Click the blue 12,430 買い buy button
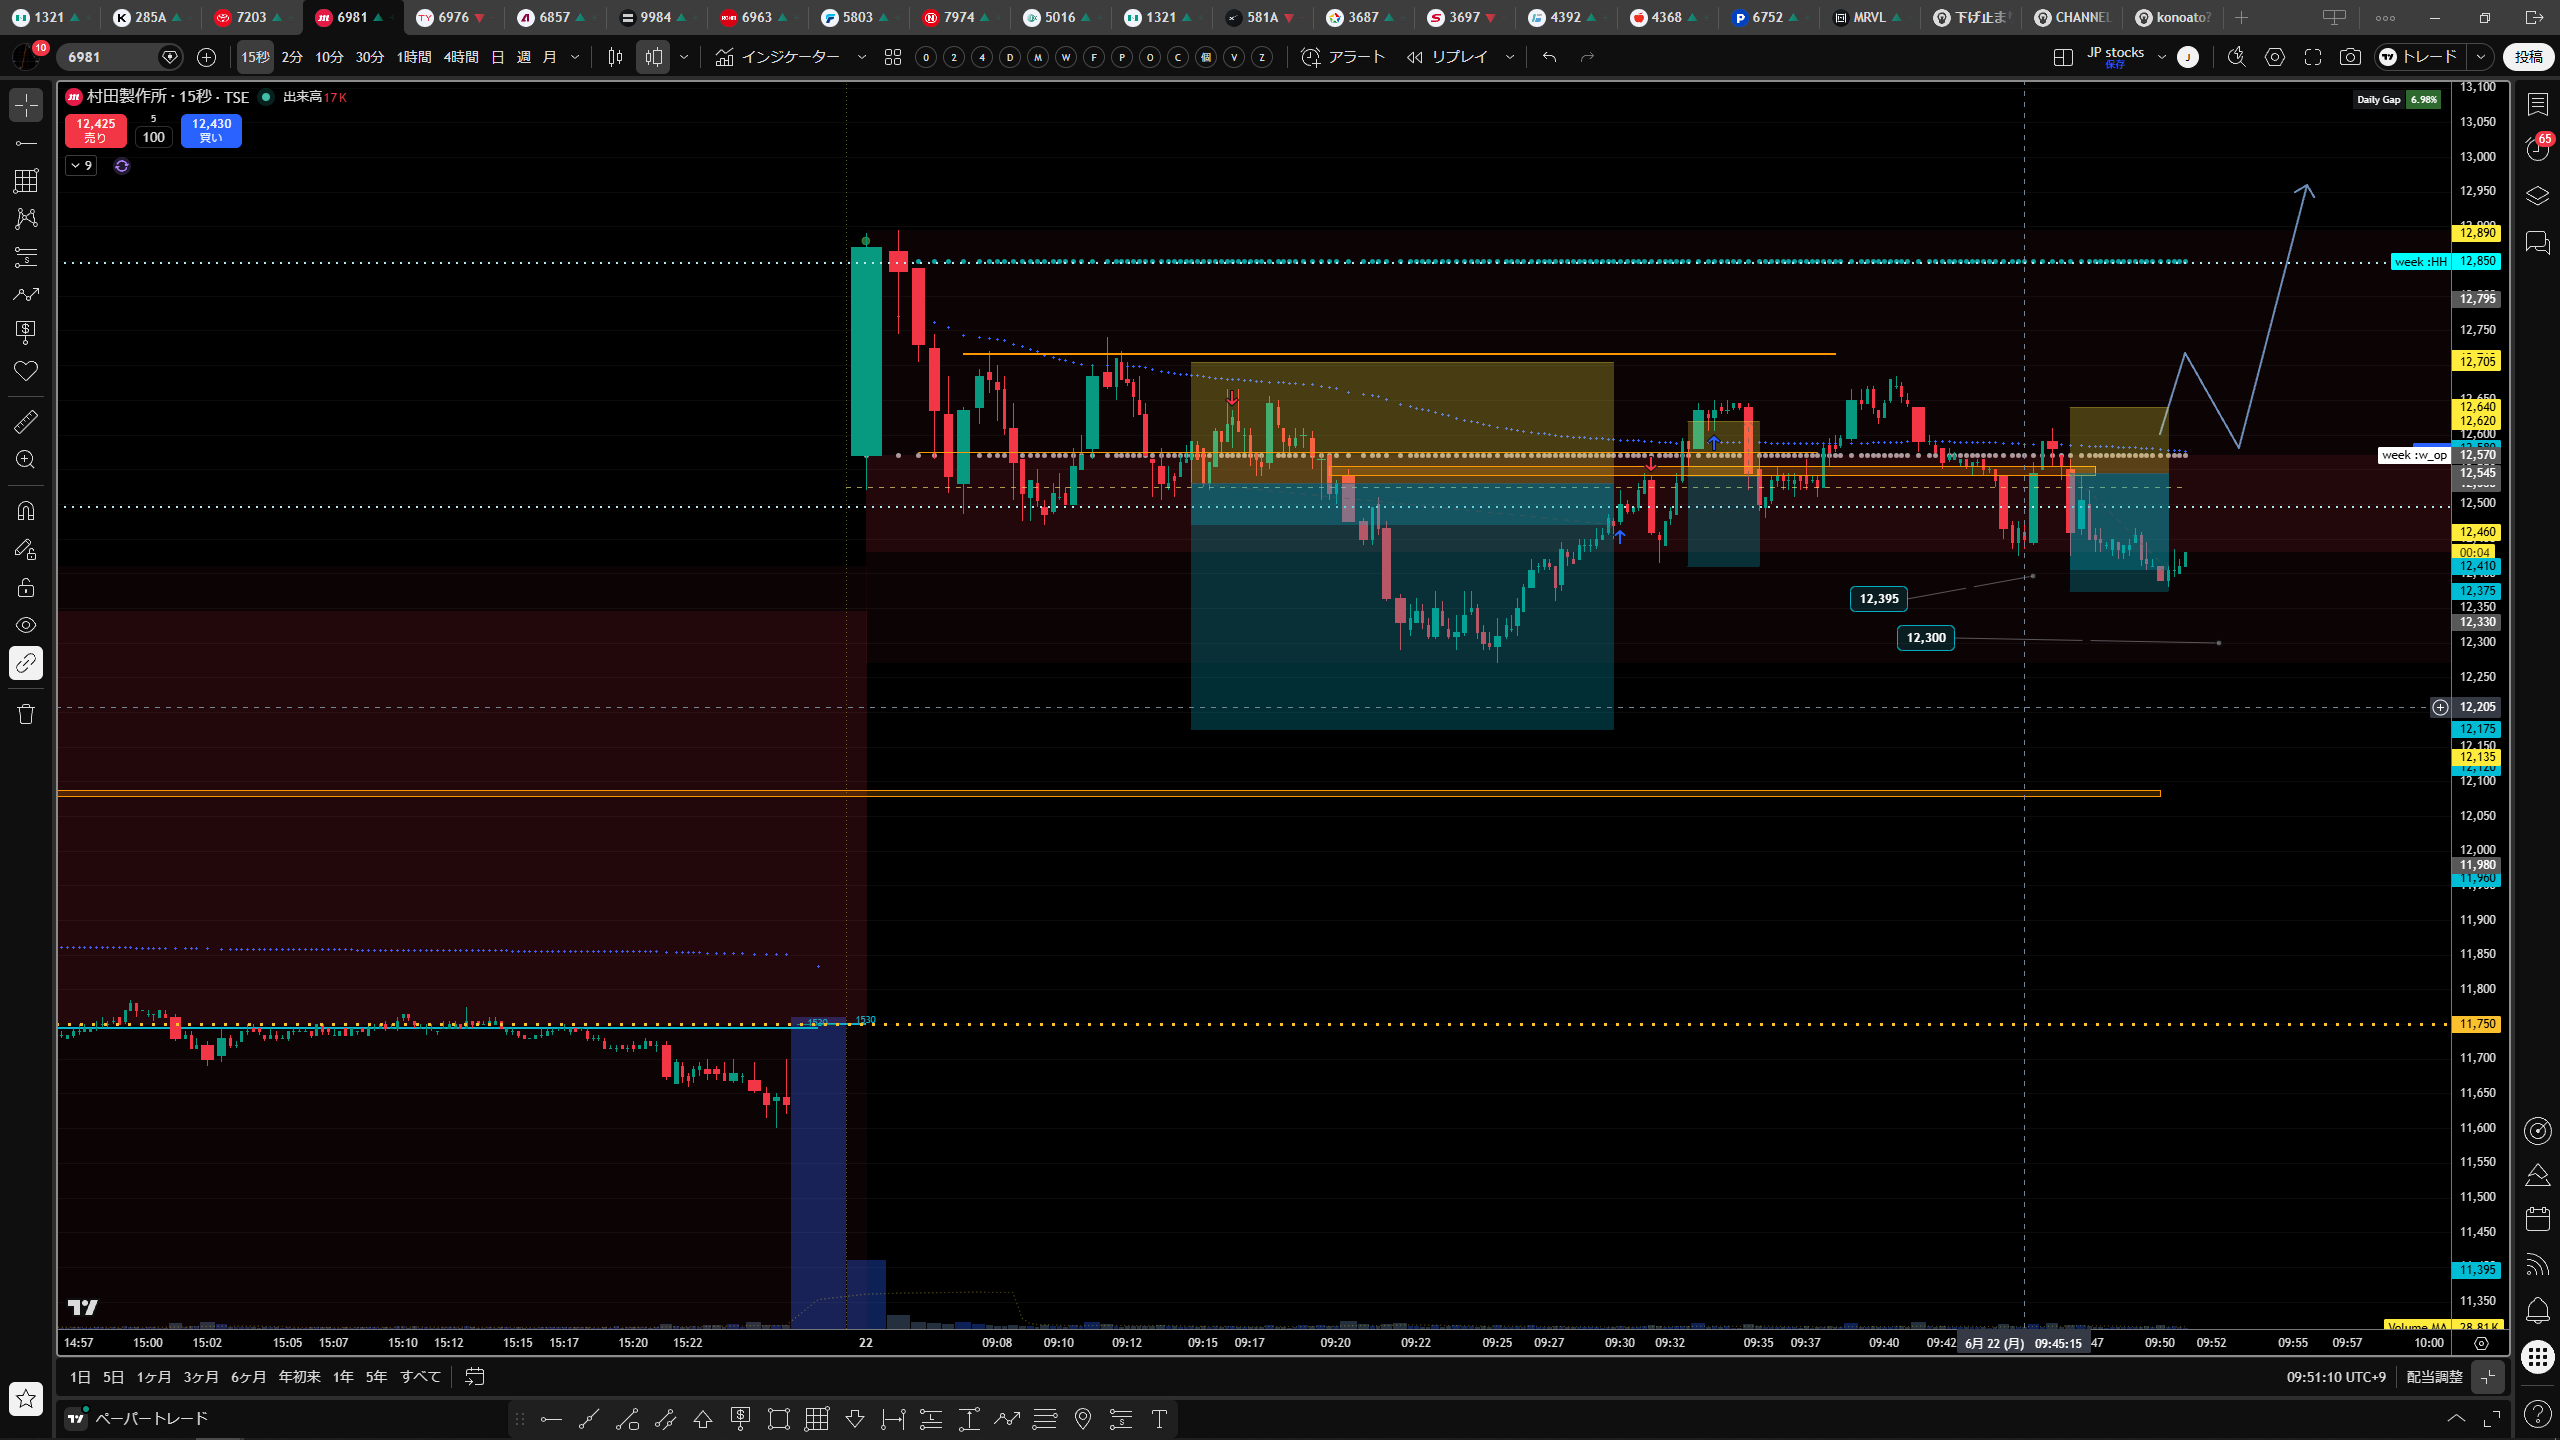The width and height of the screenshot is (2560, 1440). (211, 131)
